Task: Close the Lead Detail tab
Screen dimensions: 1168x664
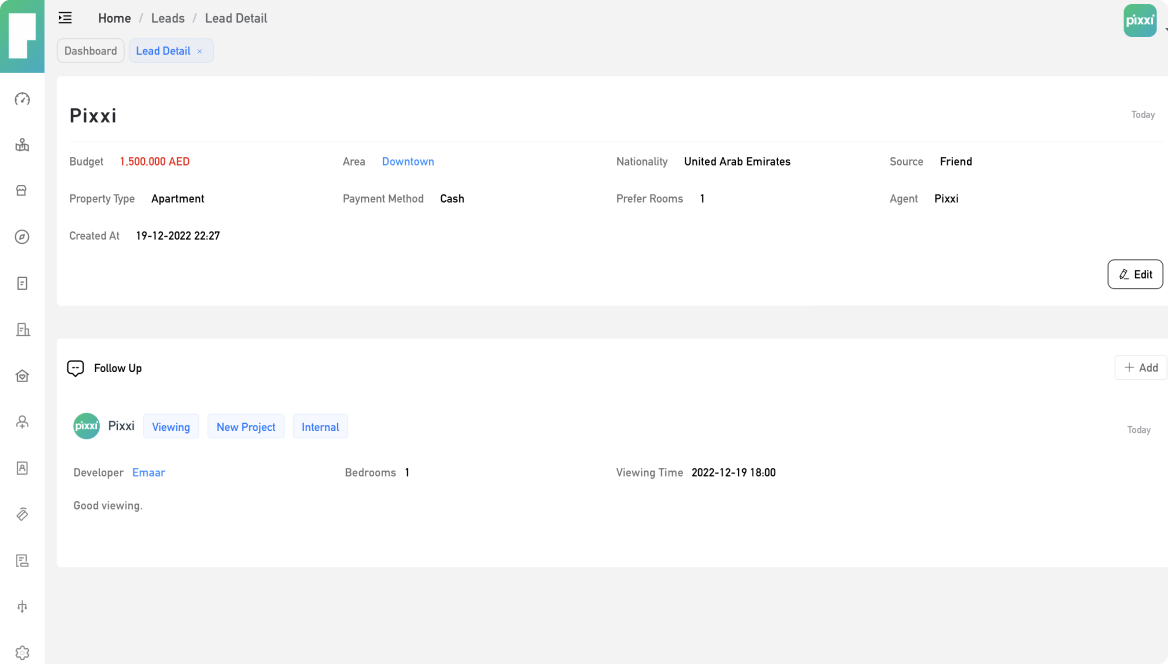Action: pos(200,51)
